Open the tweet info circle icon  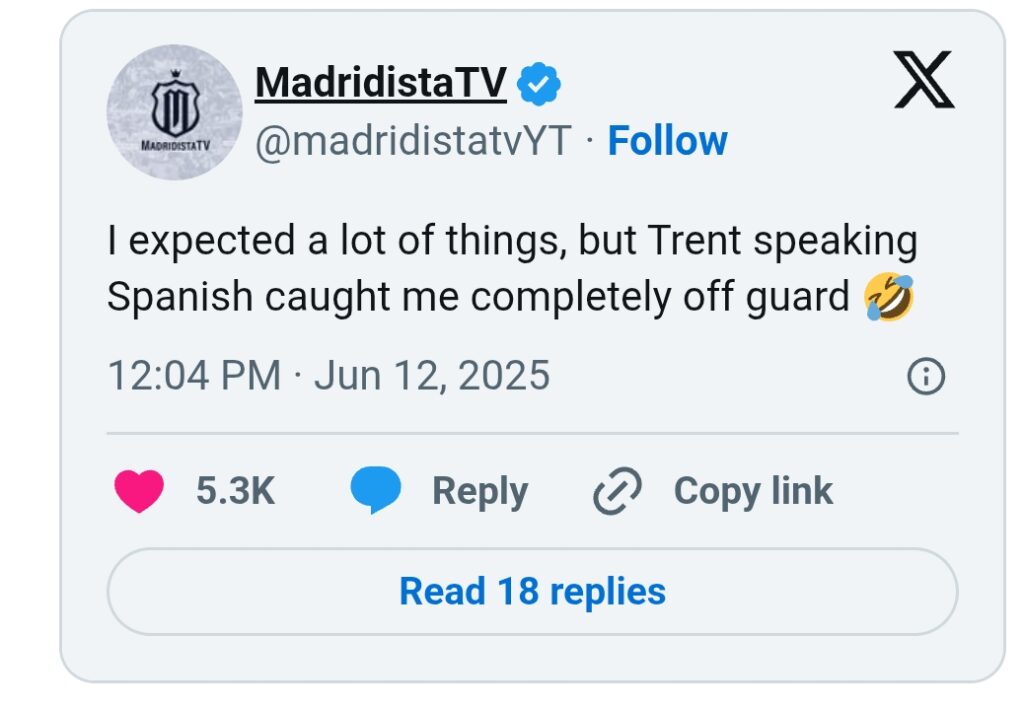click(x=925, y=377)
